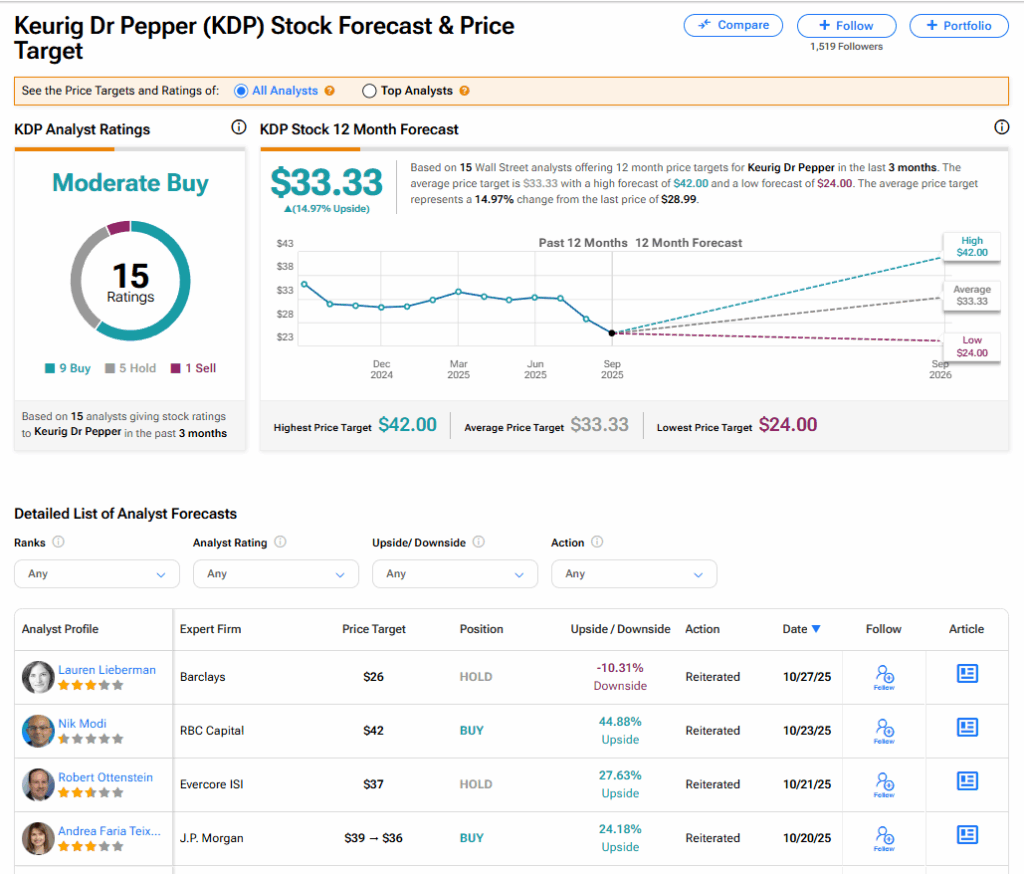Click info icon beside KDP Stock 12 Month Forecast
This screenshot has width=1024, height=874.
1002,127
